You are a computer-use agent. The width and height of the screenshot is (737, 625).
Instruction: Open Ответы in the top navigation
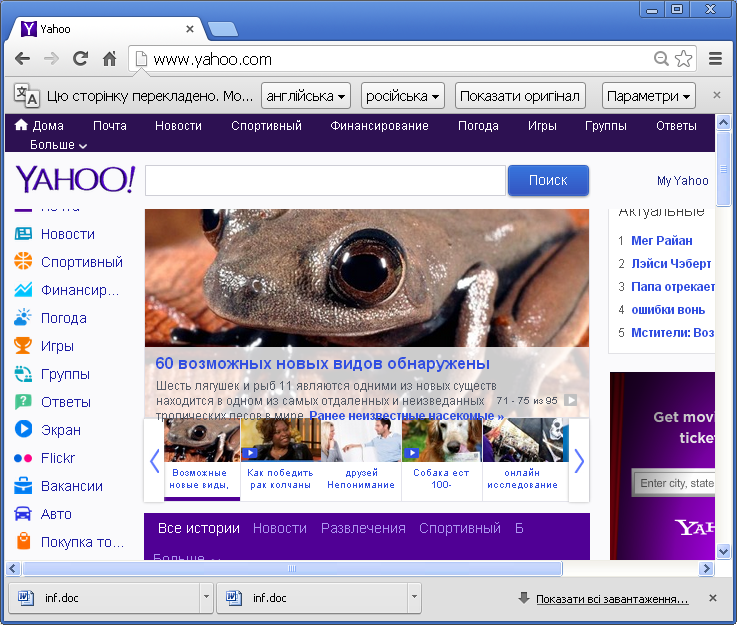tap(676, 125)
